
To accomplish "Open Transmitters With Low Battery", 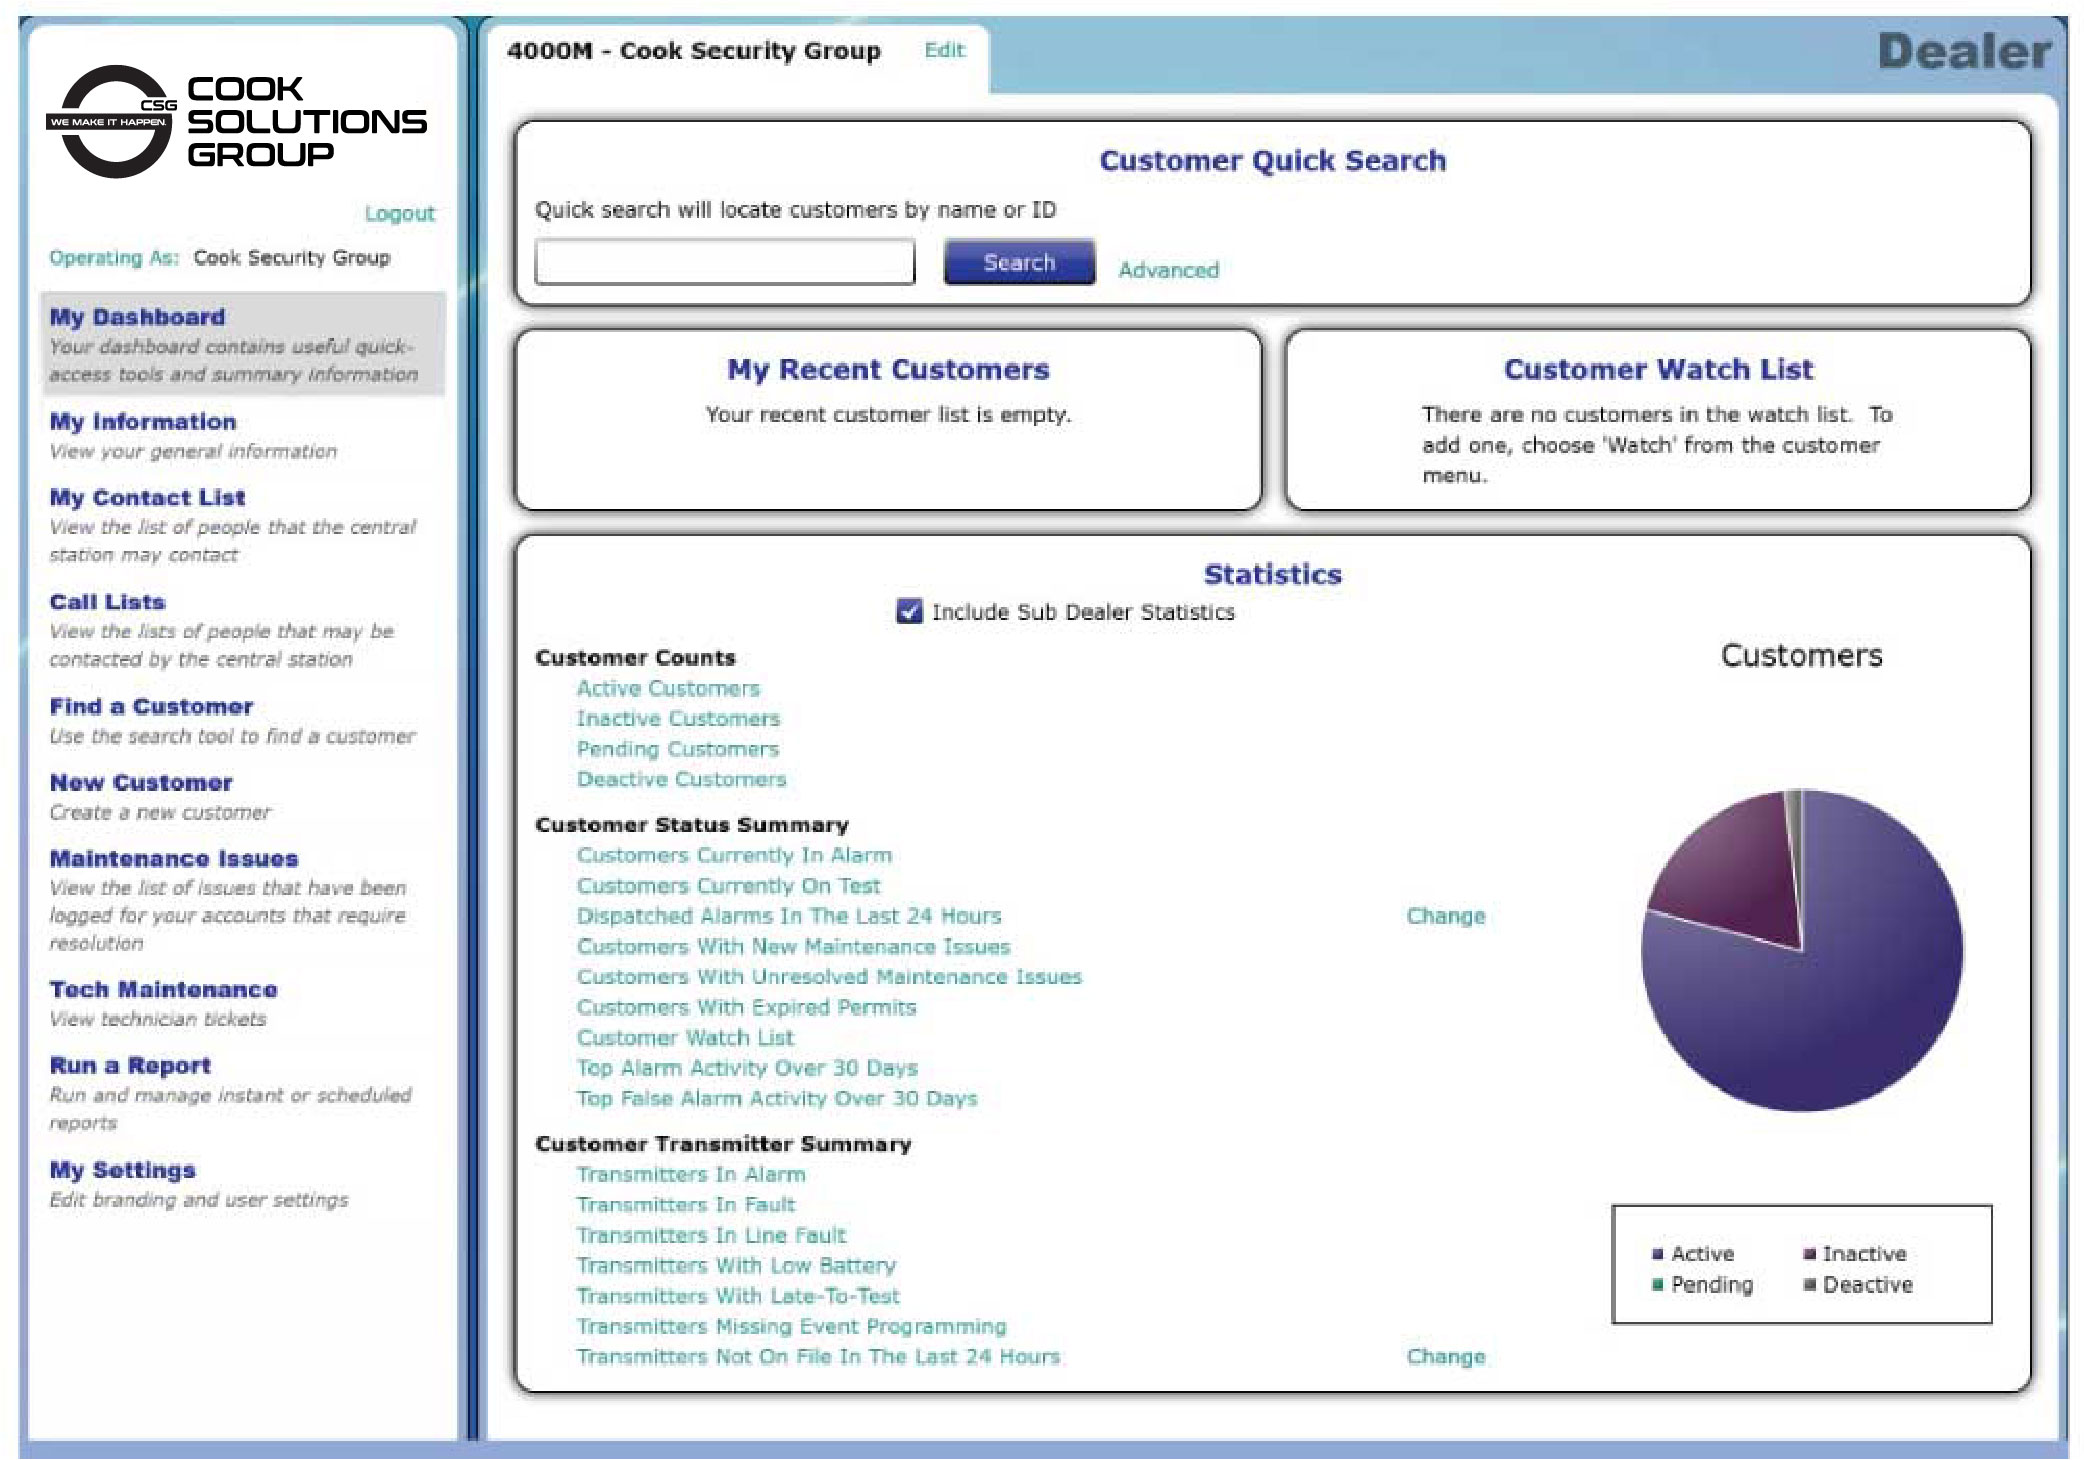I will click(736, 1266).
